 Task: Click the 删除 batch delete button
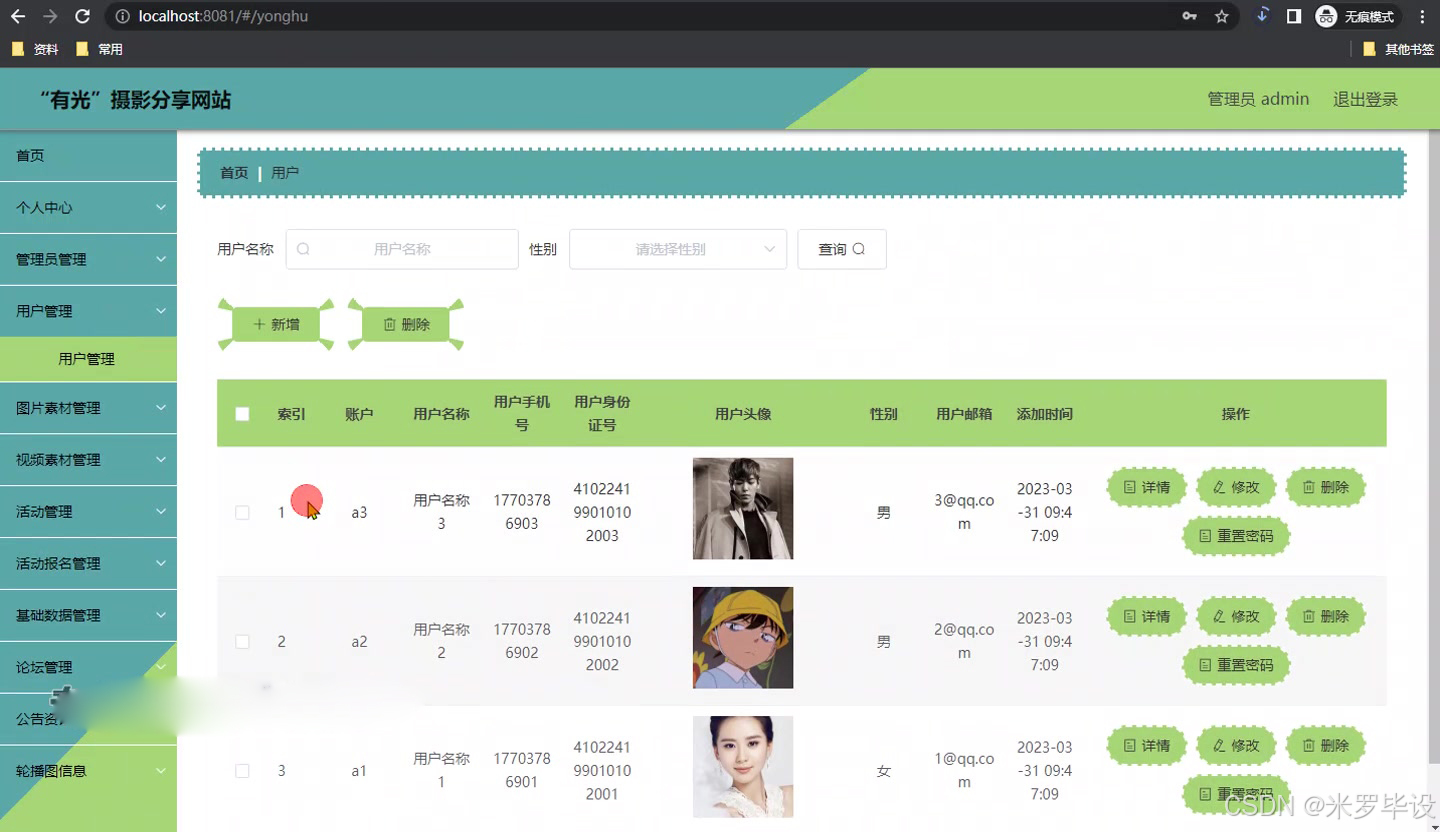406,324
